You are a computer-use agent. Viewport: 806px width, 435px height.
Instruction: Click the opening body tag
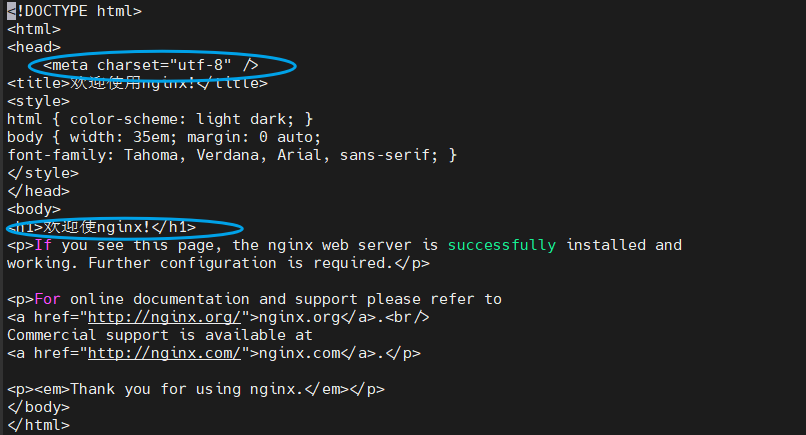(x=34, y=209)
